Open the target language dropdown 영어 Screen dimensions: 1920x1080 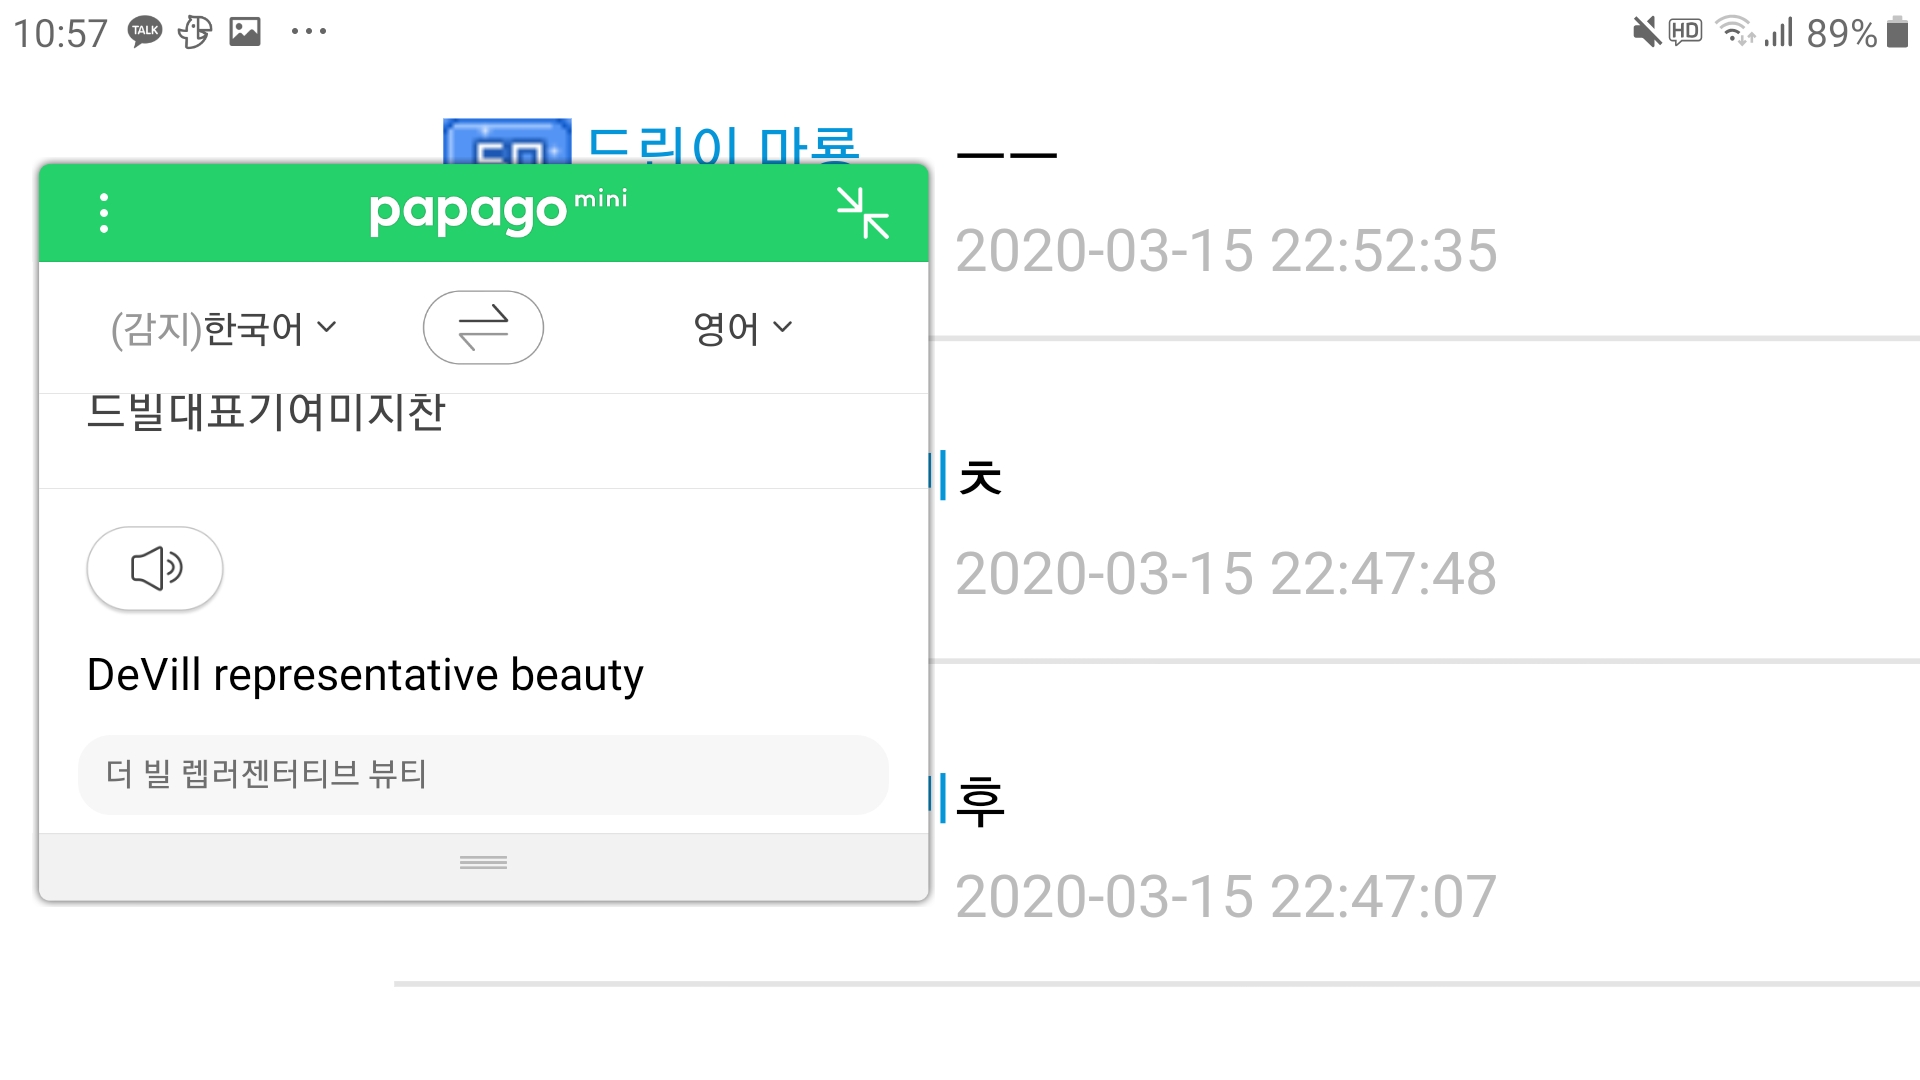tap(742, 328)
